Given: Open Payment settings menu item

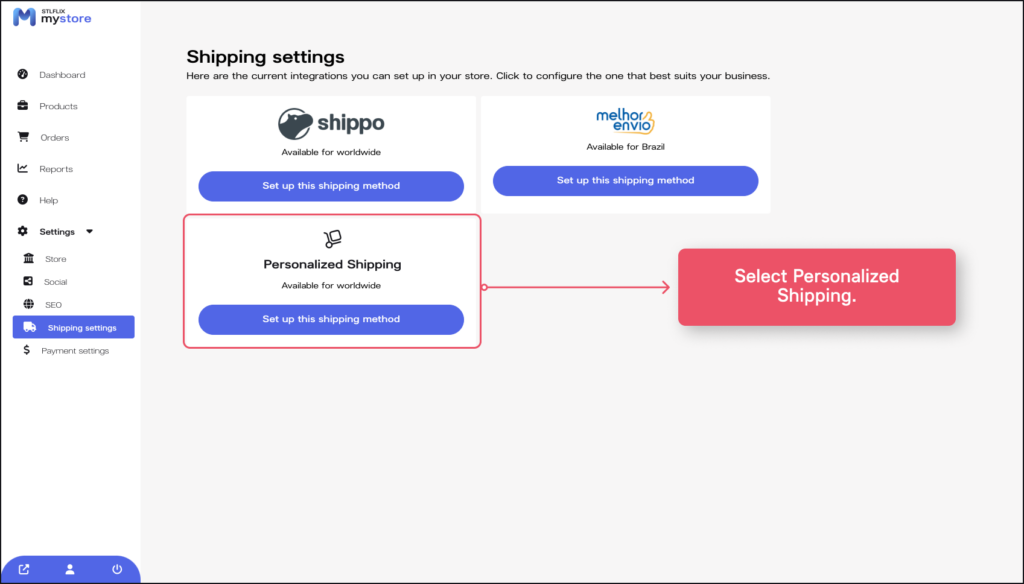Looking at the screenshot, I should [x=74, y=351].
